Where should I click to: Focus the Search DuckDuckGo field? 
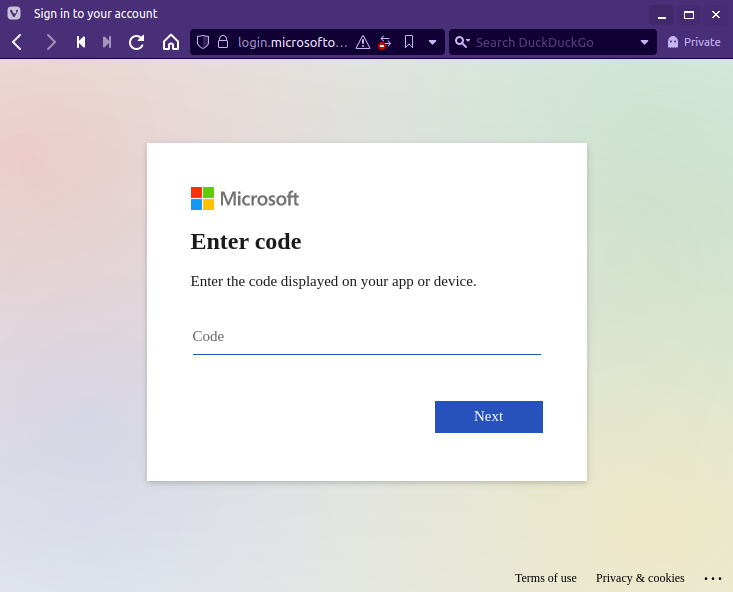pos(554,43)
